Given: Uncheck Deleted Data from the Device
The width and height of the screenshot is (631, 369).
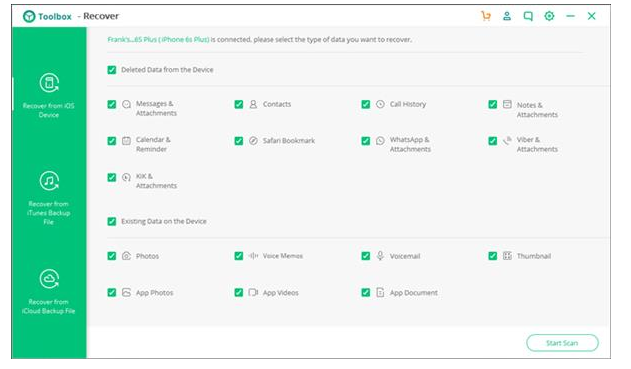Looking at the screenshot, I should click(x=112, y=70).
